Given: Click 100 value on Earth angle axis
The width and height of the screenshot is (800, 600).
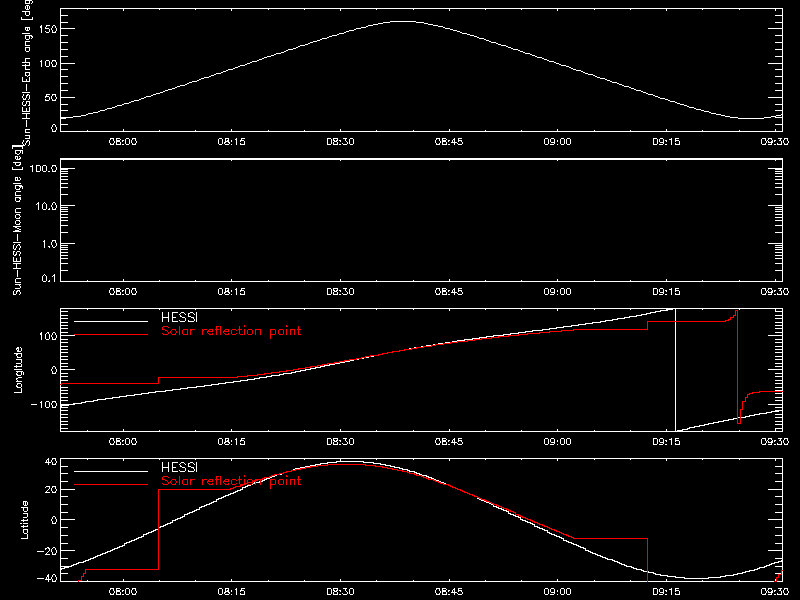Looking at the screenshot, I should tap(48, 63).
